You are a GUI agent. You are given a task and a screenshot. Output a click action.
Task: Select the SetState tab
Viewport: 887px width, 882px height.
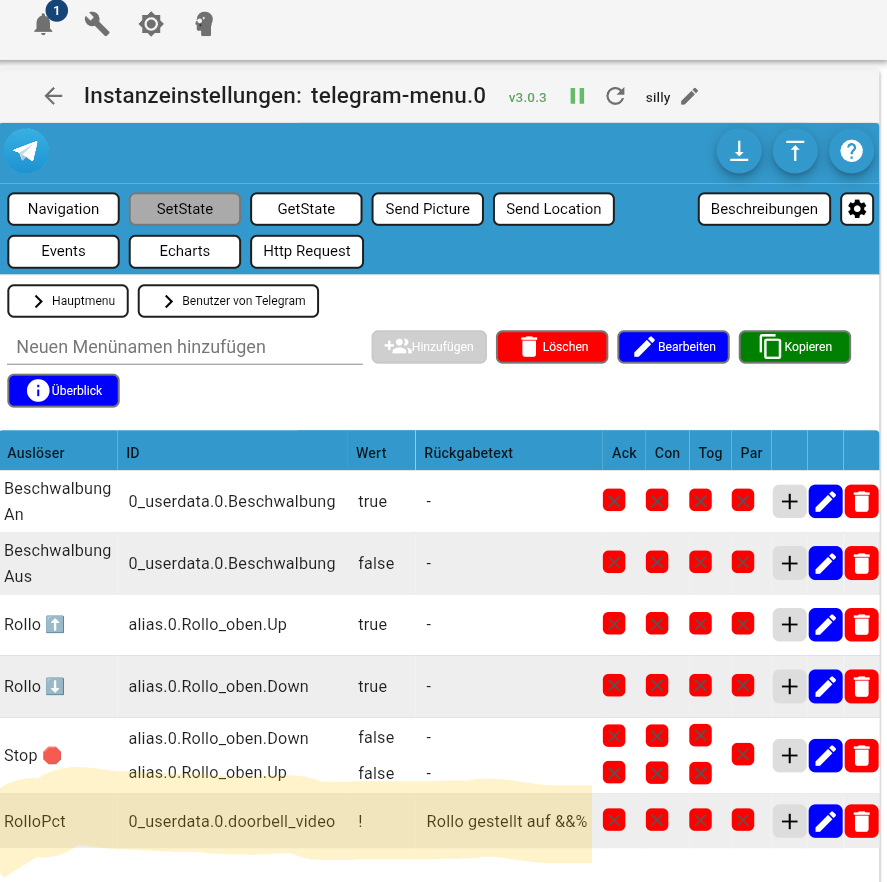tap(185, 209)
